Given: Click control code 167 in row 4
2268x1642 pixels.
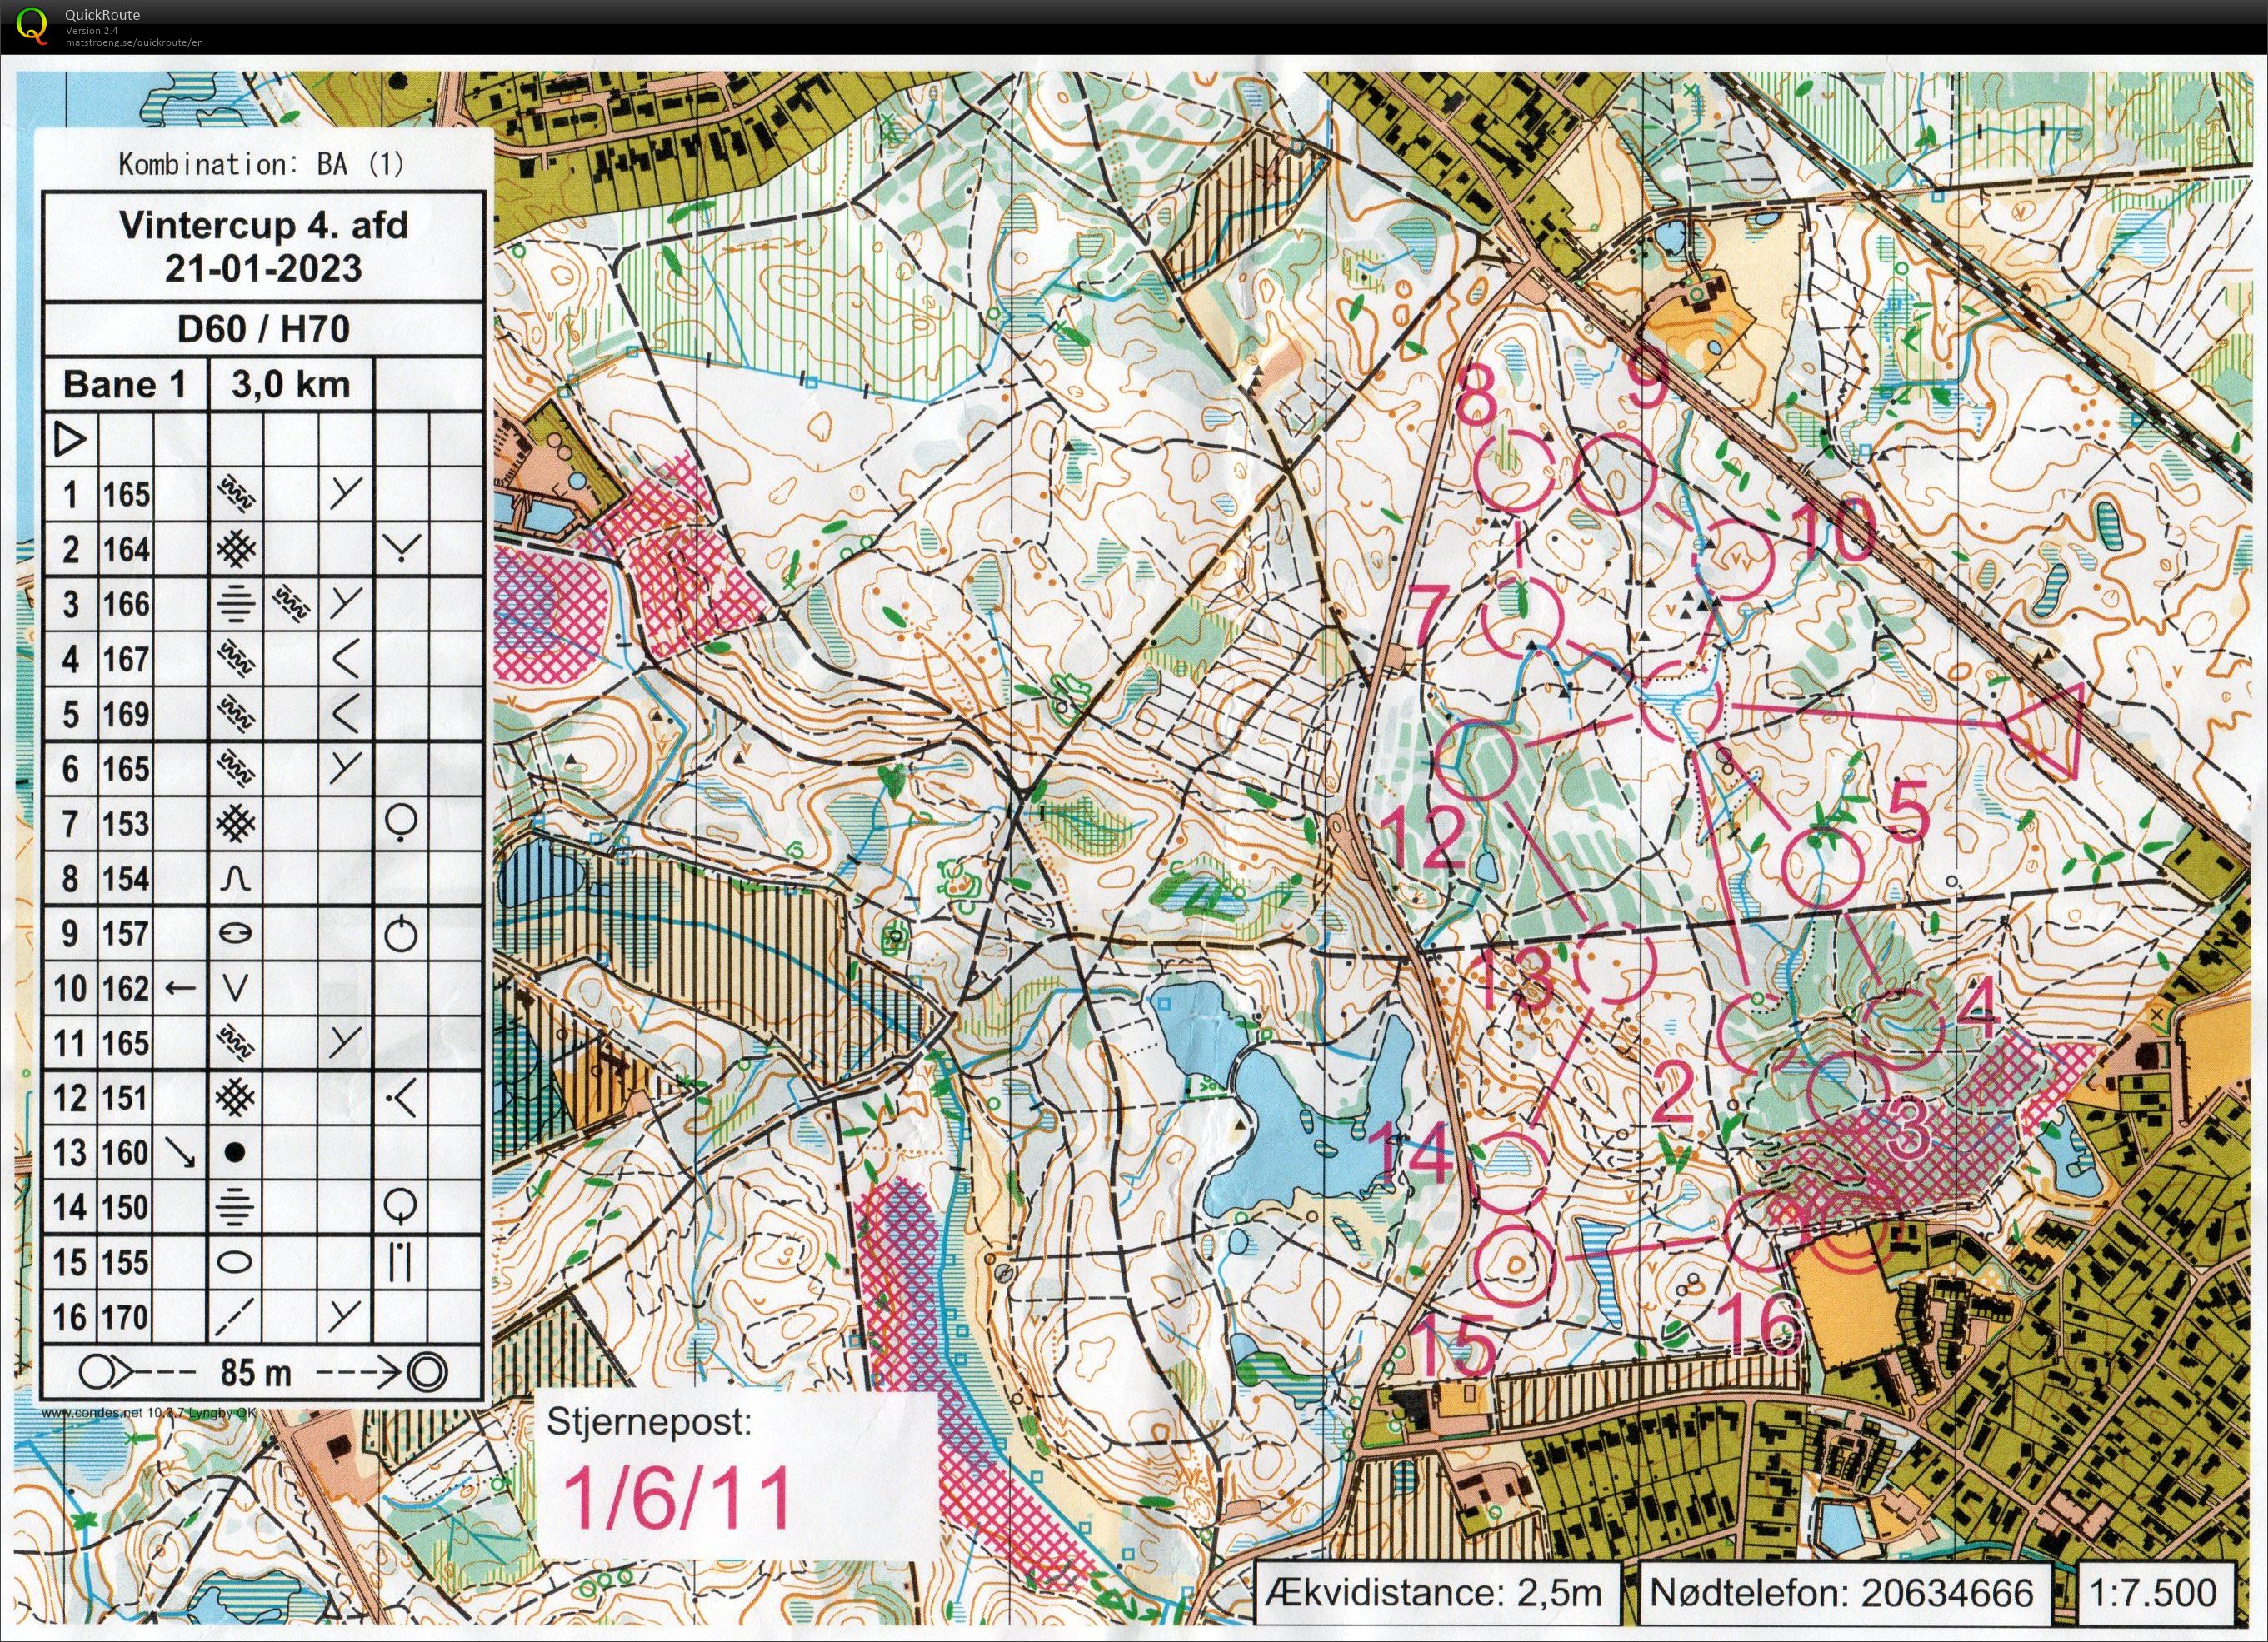Looking at the screenshot, I should click(x=126, y=659).
